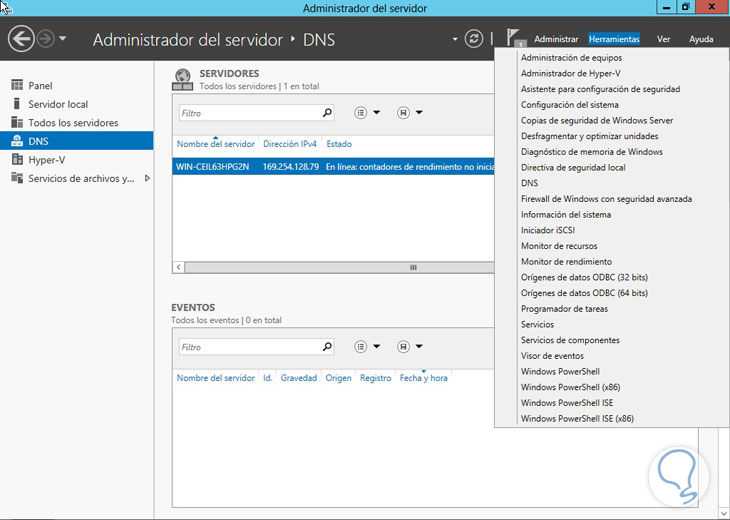Click IP address 169.254.128.79 cell
Image resolution: width=730 pixels, height=520 pixels.
(x=291, y=167)
